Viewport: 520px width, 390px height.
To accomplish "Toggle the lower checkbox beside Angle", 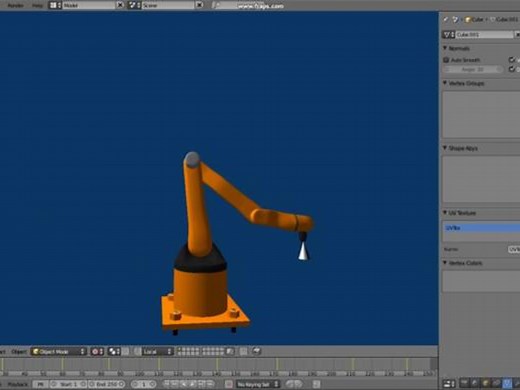I will point(512,69).
